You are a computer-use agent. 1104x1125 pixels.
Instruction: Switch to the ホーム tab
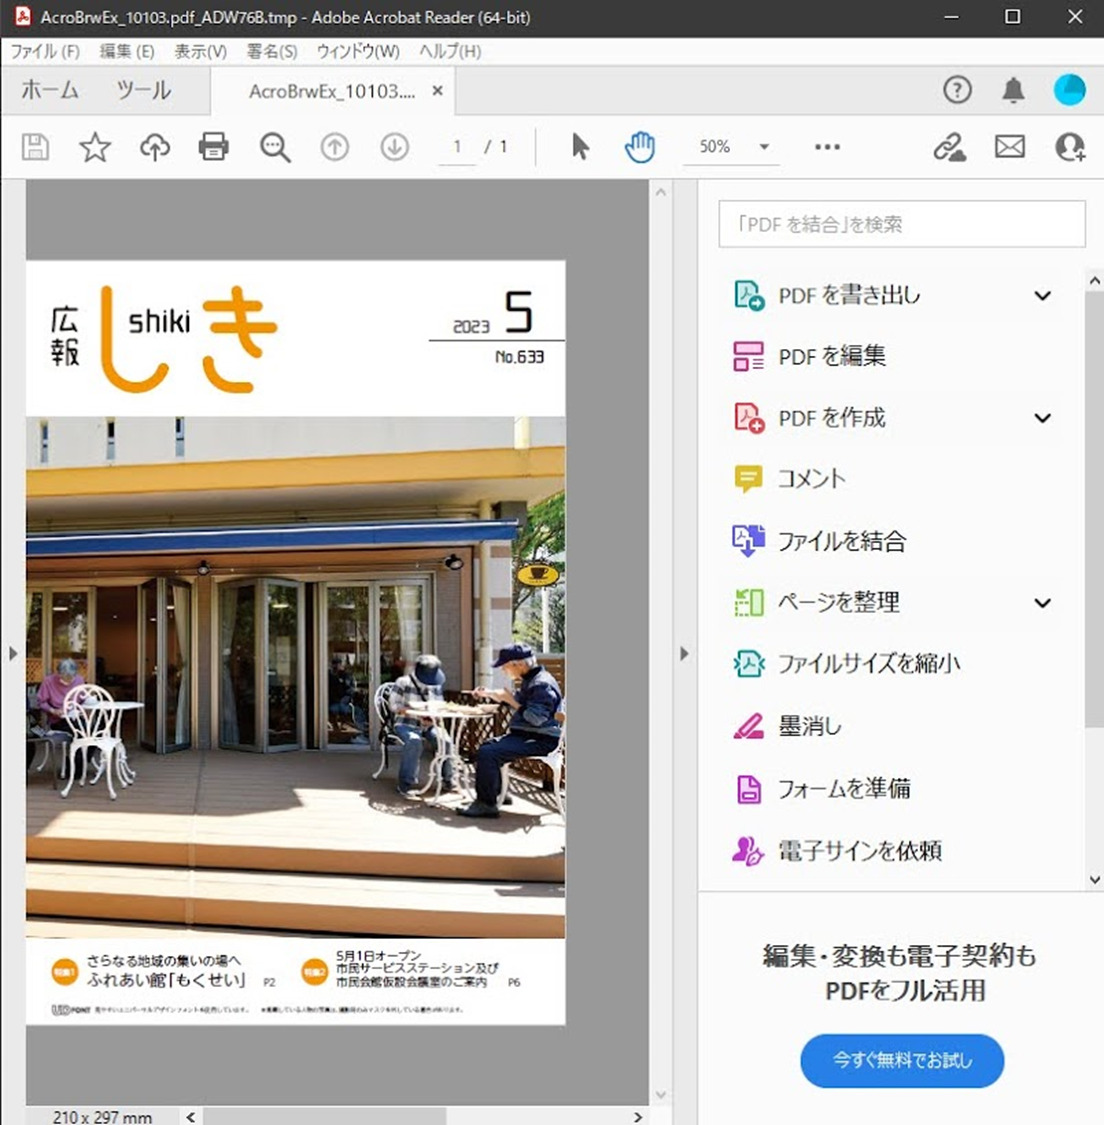click(49, 90)
